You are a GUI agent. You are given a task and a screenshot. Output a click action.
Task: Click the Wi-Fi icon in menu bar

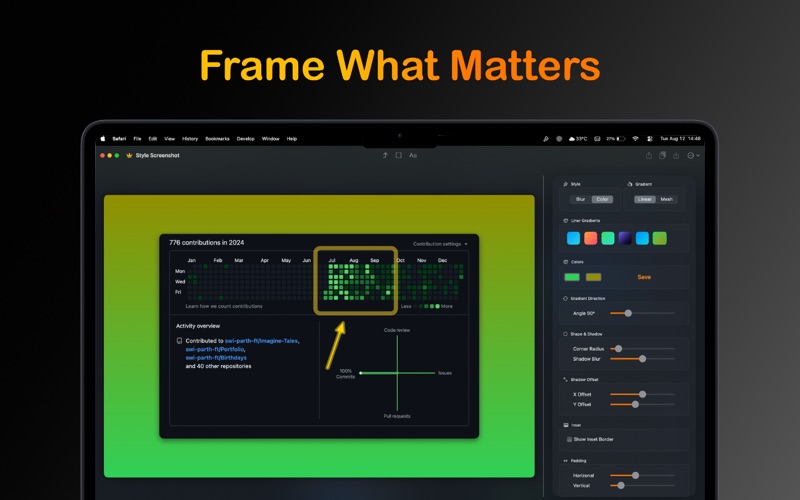[x=635, y=139]
